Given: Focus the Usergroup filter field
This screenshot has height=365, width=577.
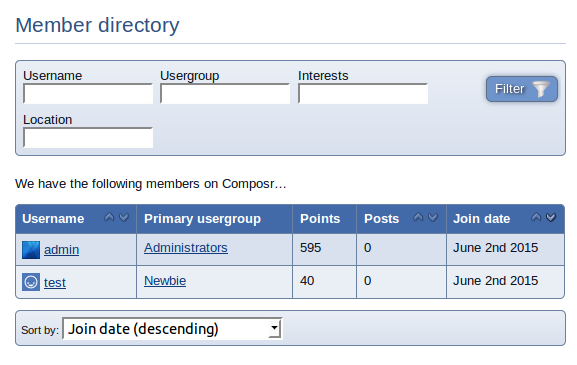Looking at the screenshot, I should pos(225,93).
